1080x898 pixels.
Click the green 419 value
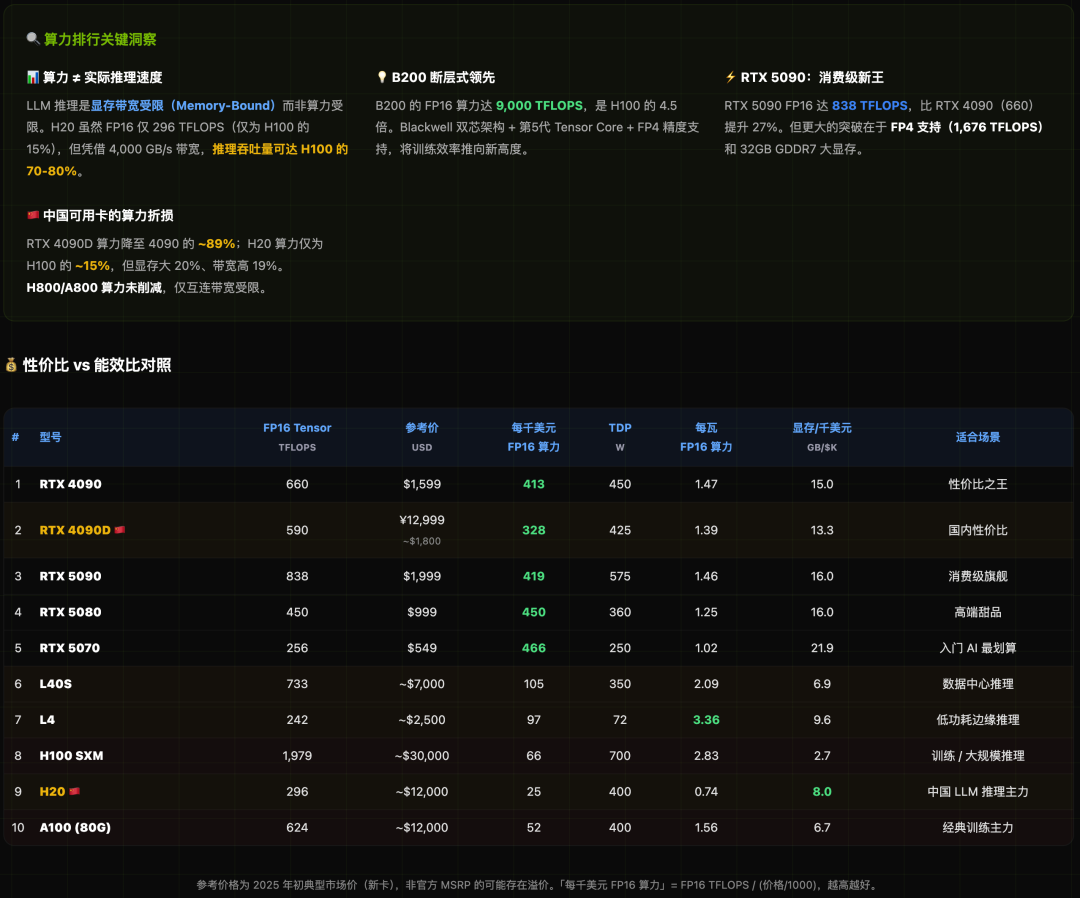point(533,576)
